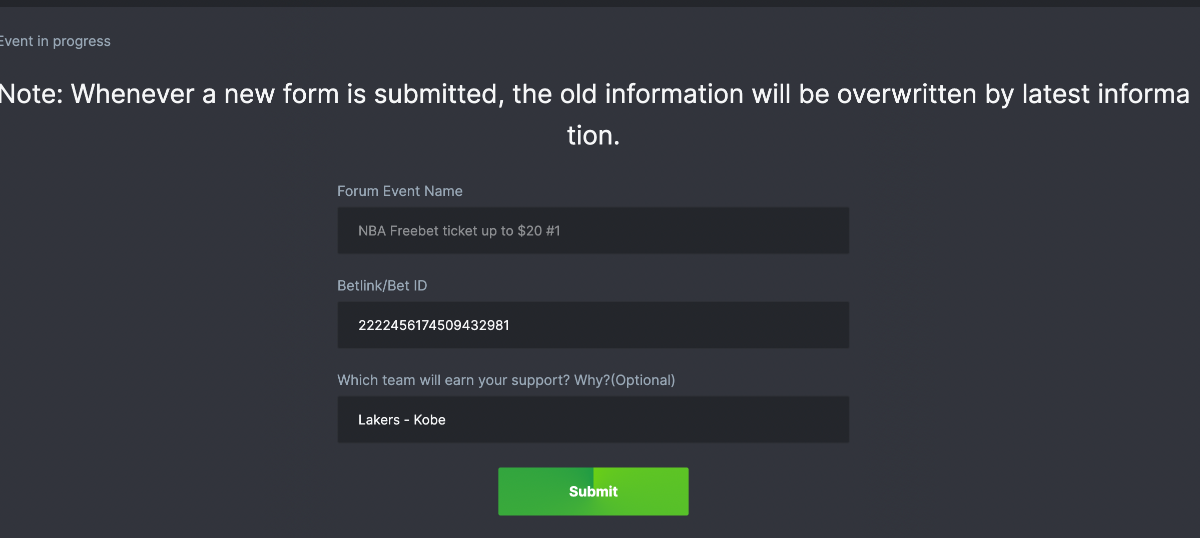
Task: Click the "$20 #1" portion of event name
Action: click(x=546, y=231)
